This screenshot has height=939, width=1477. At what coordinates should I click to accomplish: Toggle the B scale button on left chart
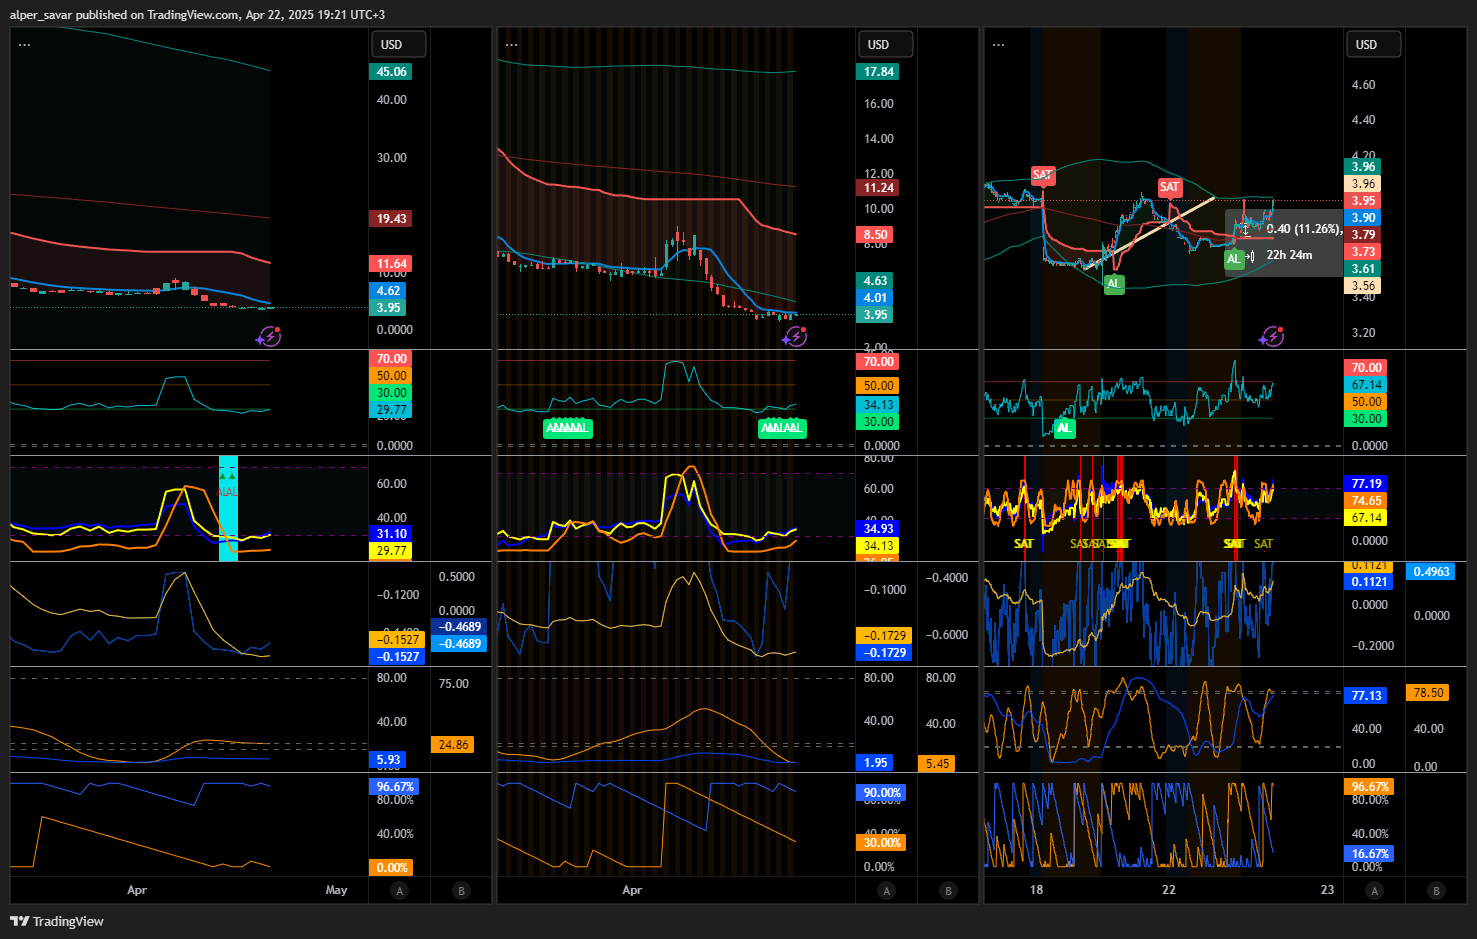tap(461, 890)
